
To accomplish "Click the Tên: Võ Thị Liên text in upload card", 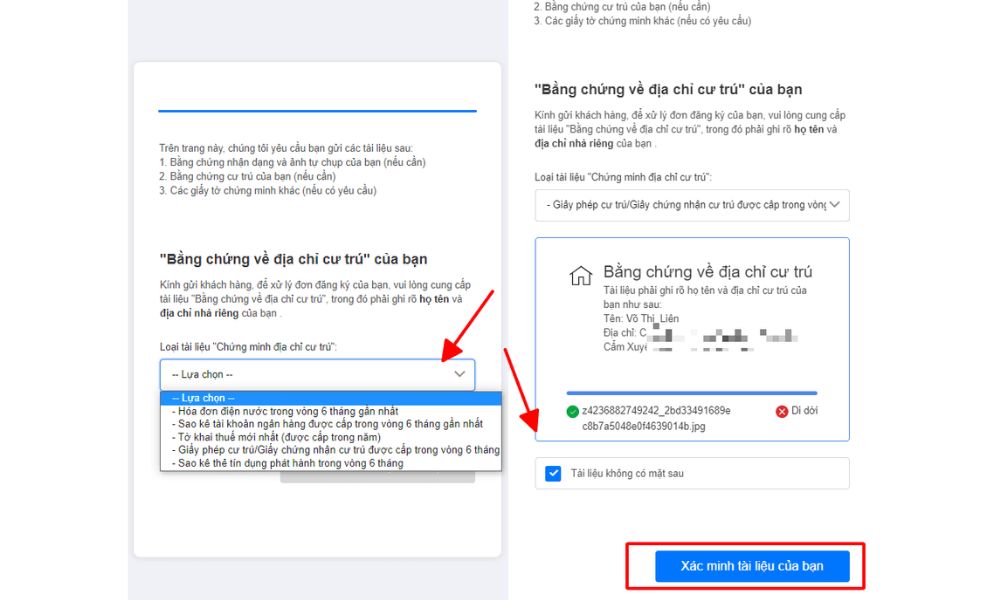I will [x=640, y=318].
